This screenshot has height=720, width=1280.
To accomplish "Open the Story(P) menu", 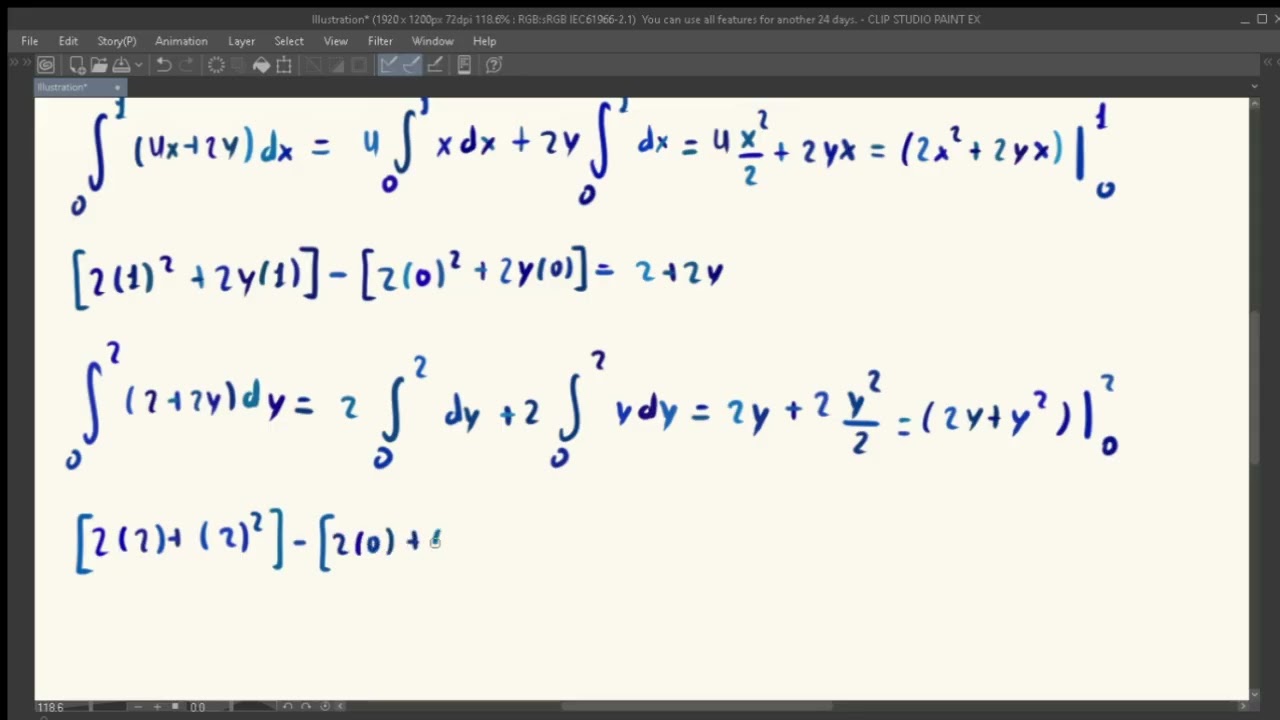I will pos(117,41).
